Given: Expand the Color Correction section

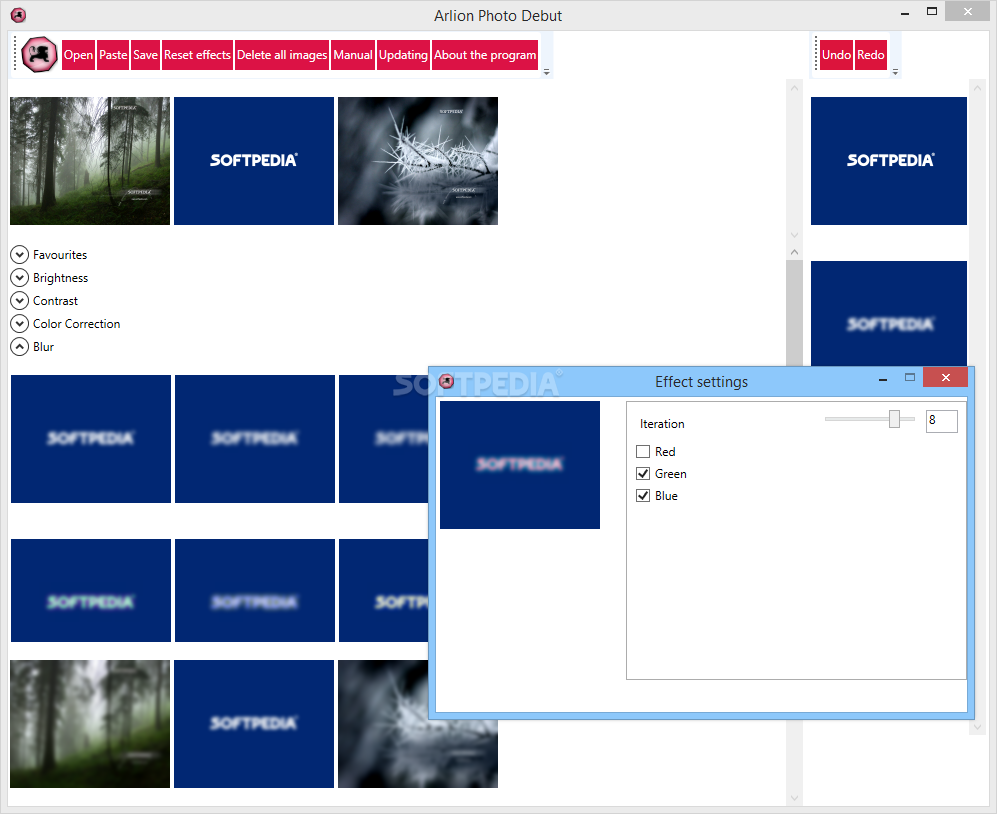Looking at the screenshot, I should pos(20,323).
